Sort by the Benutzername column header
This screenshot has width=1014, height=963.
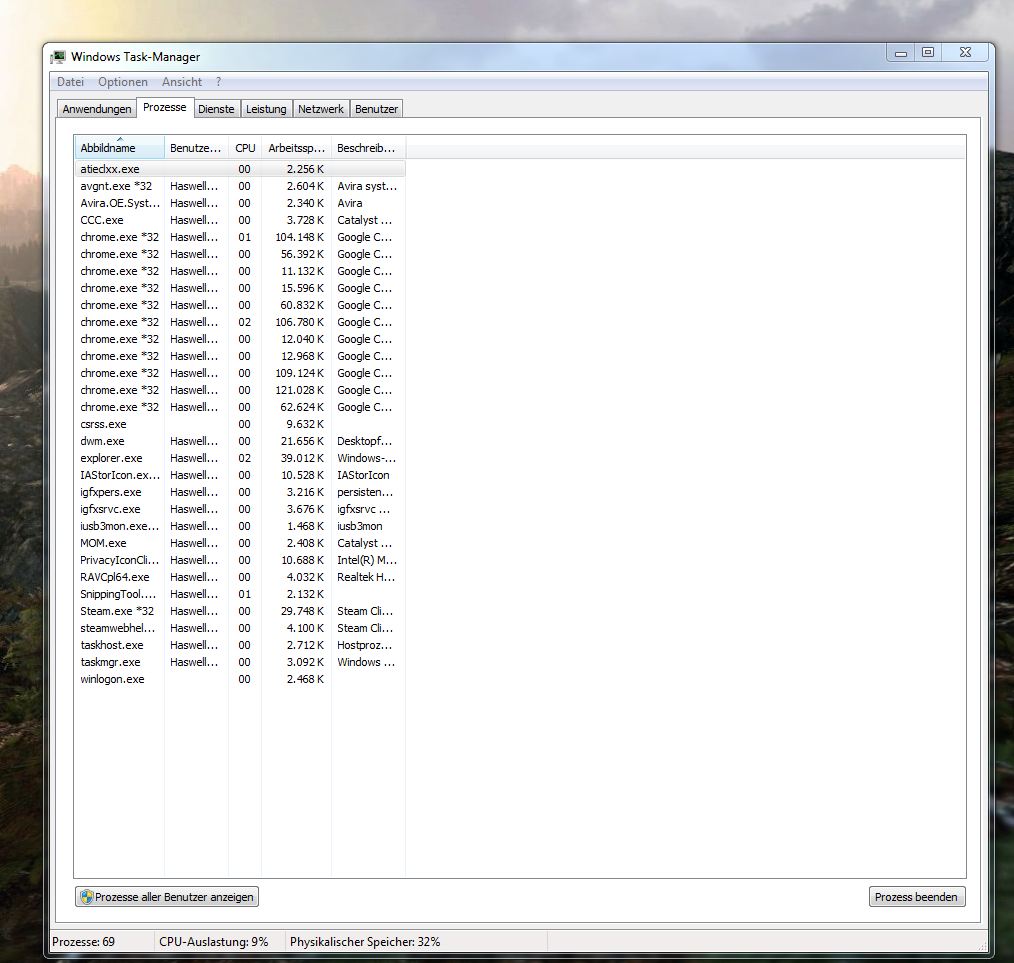point(196,147)
